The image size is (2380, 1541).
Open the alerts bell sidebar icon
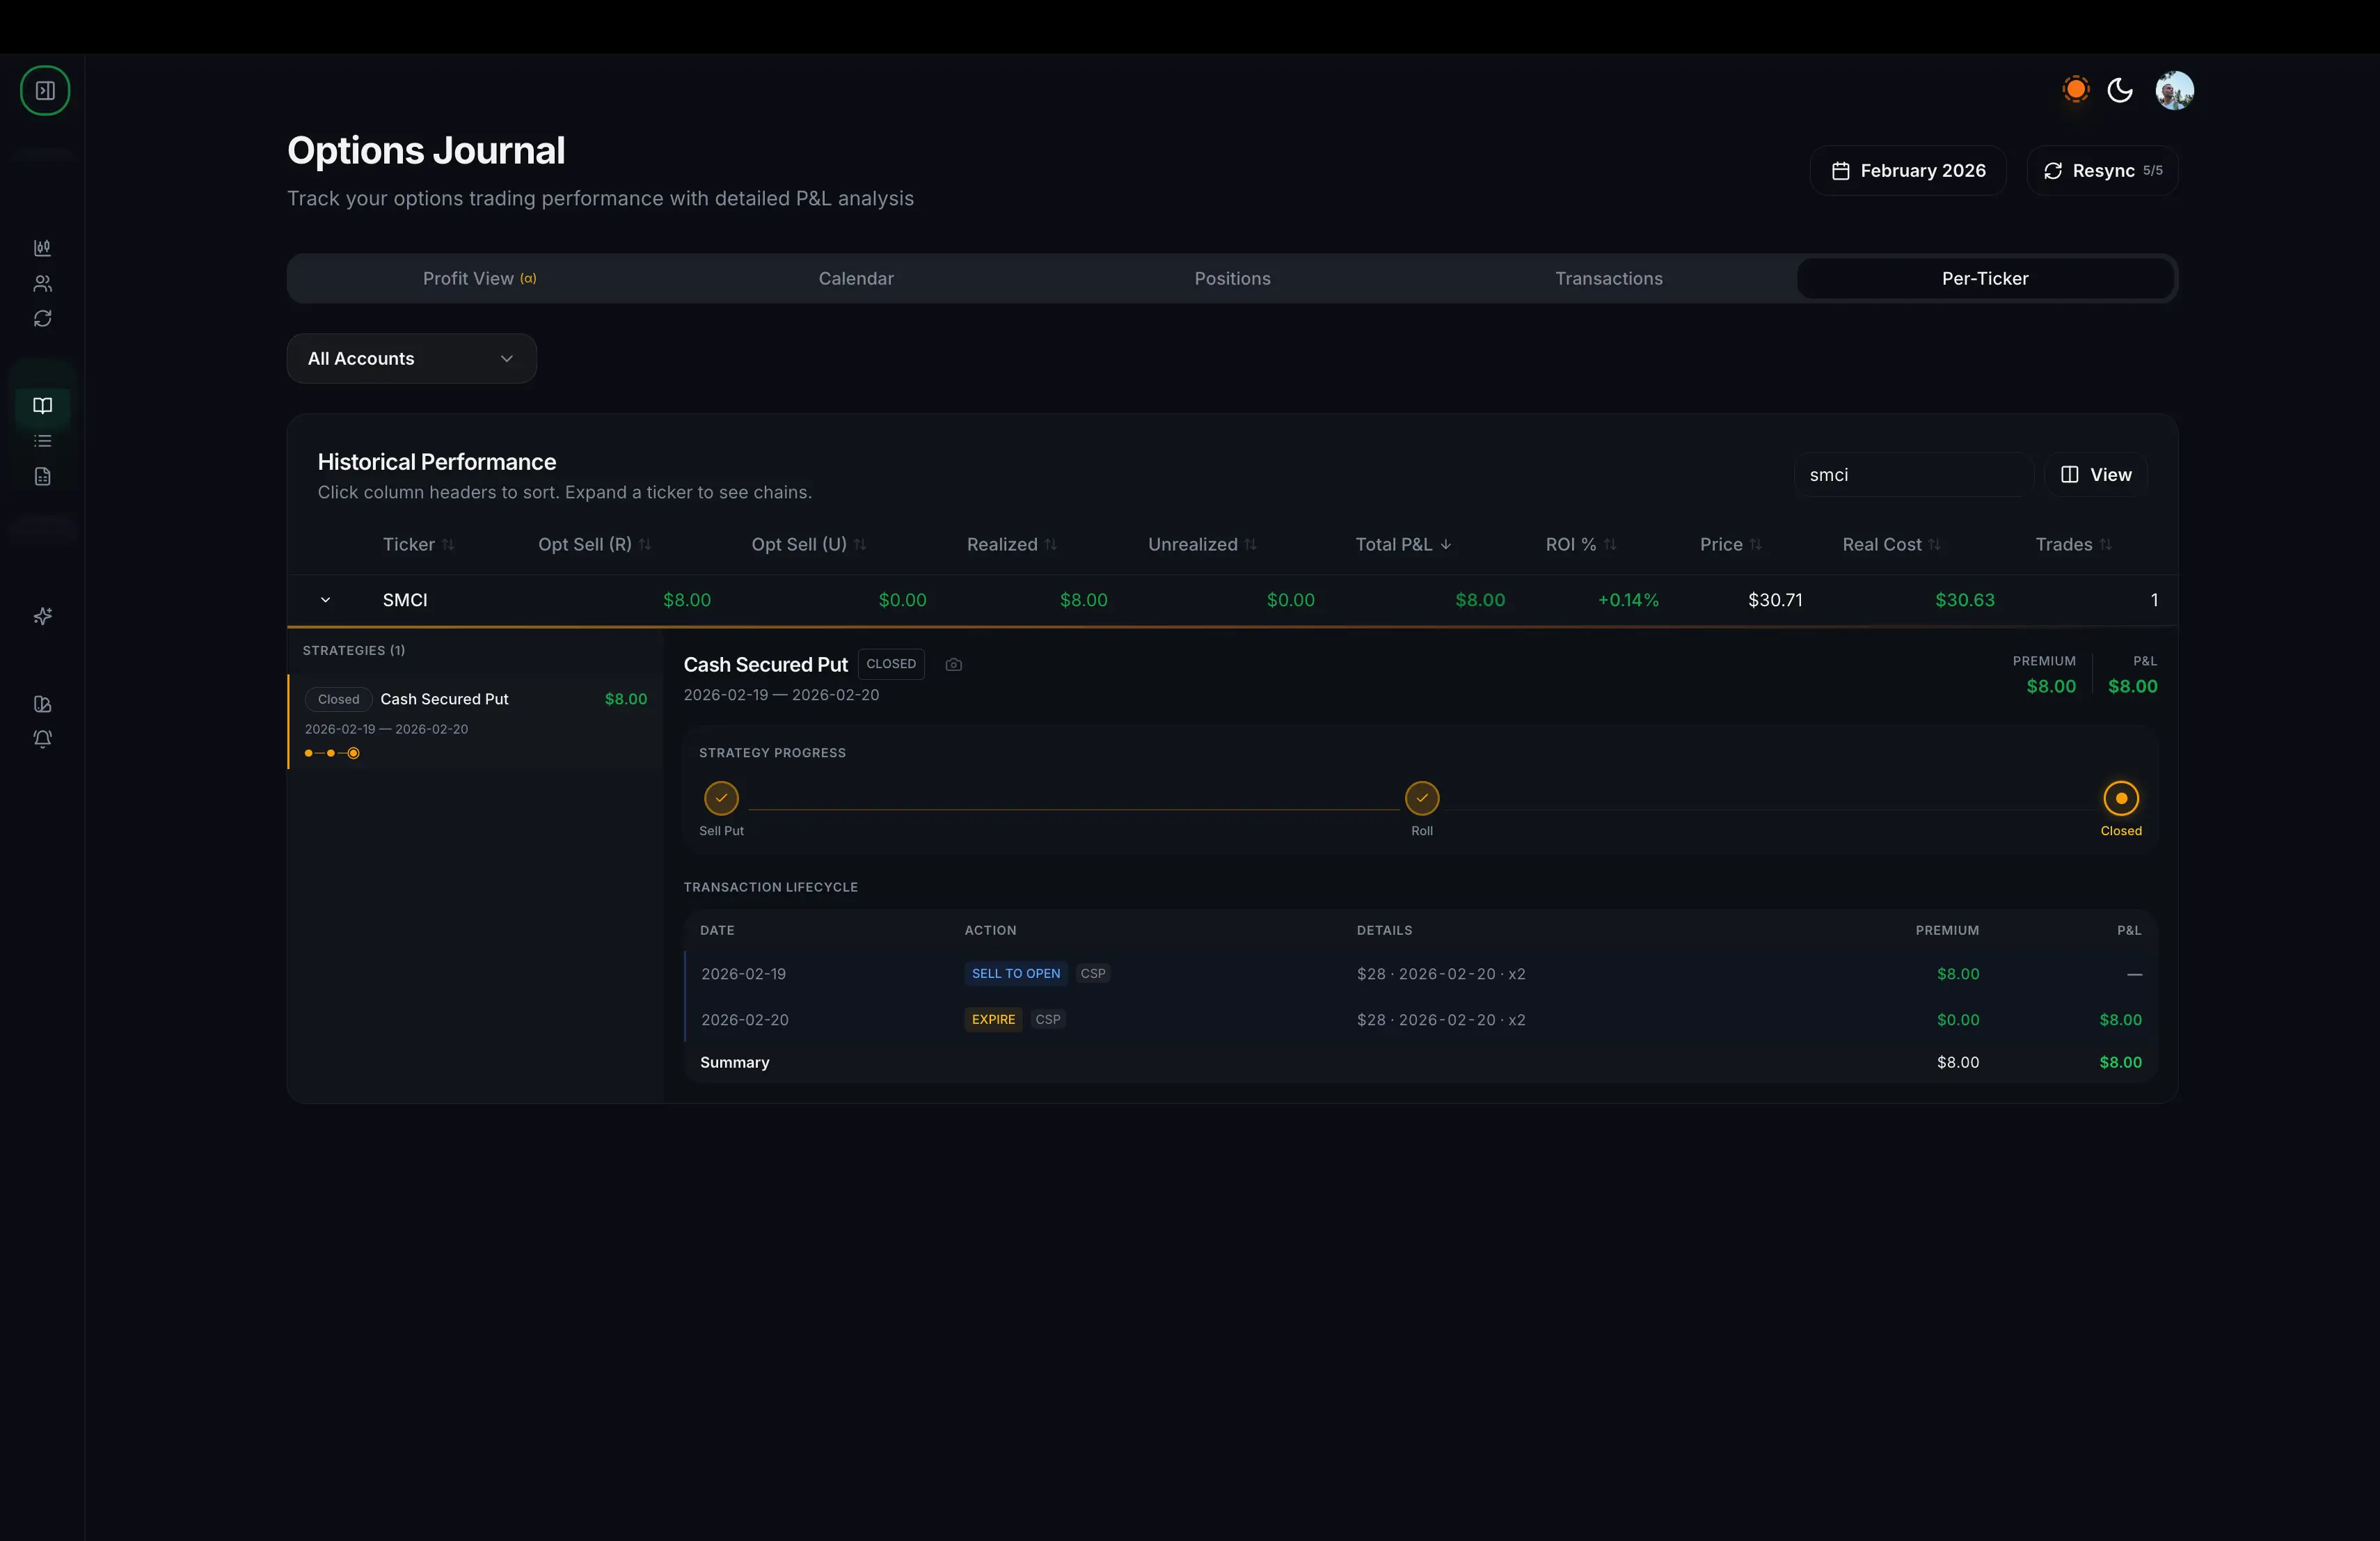coord(42,739)
